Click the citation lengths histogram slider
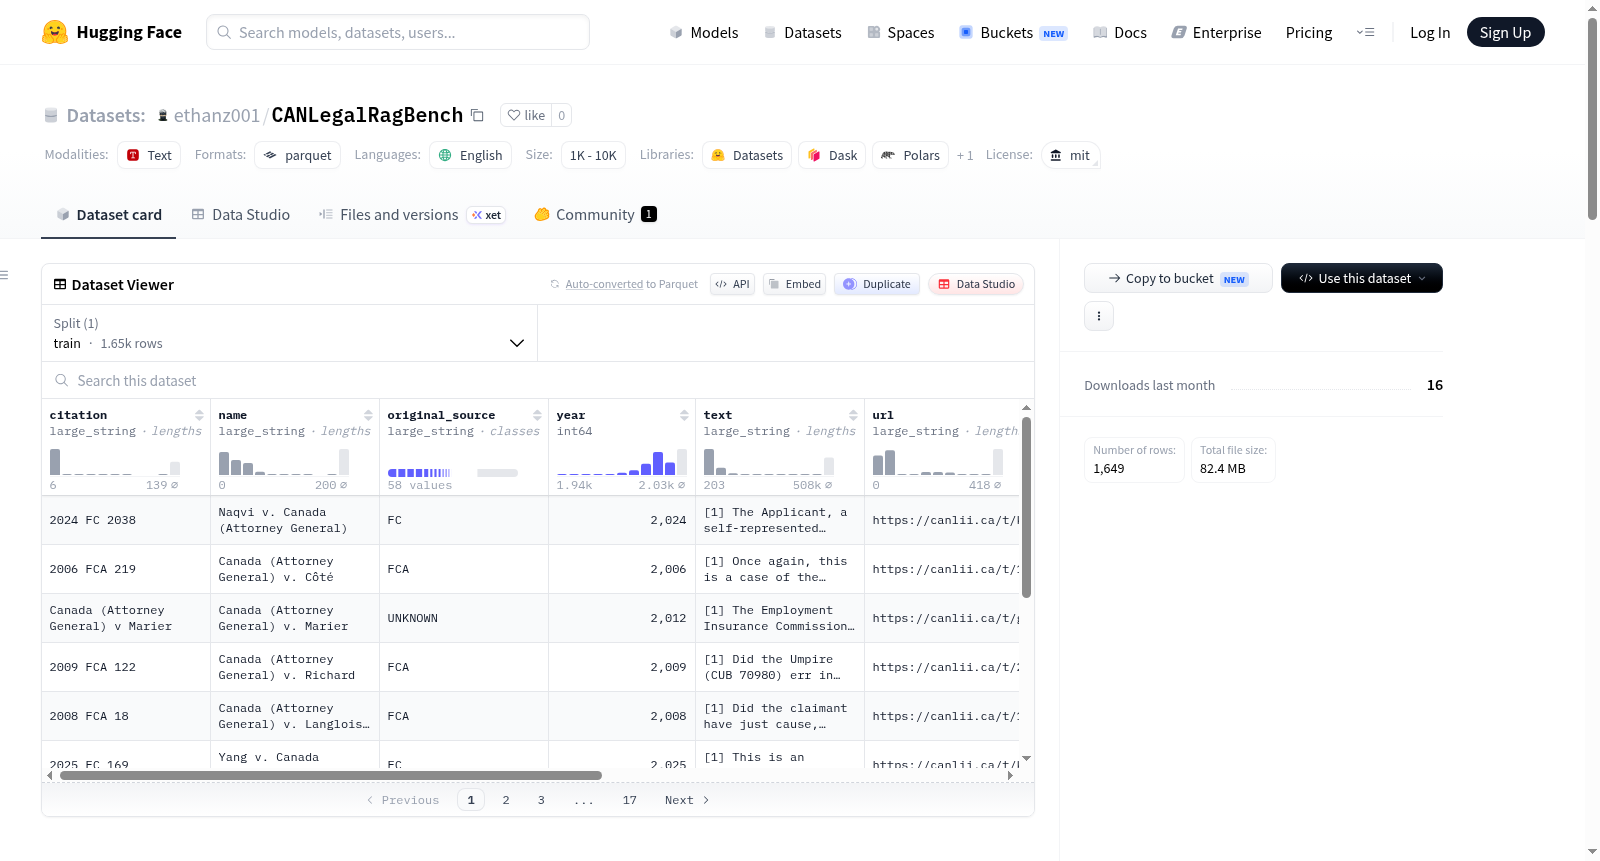The height and width of the screenshot is (861, 1600). coord(115,462)
